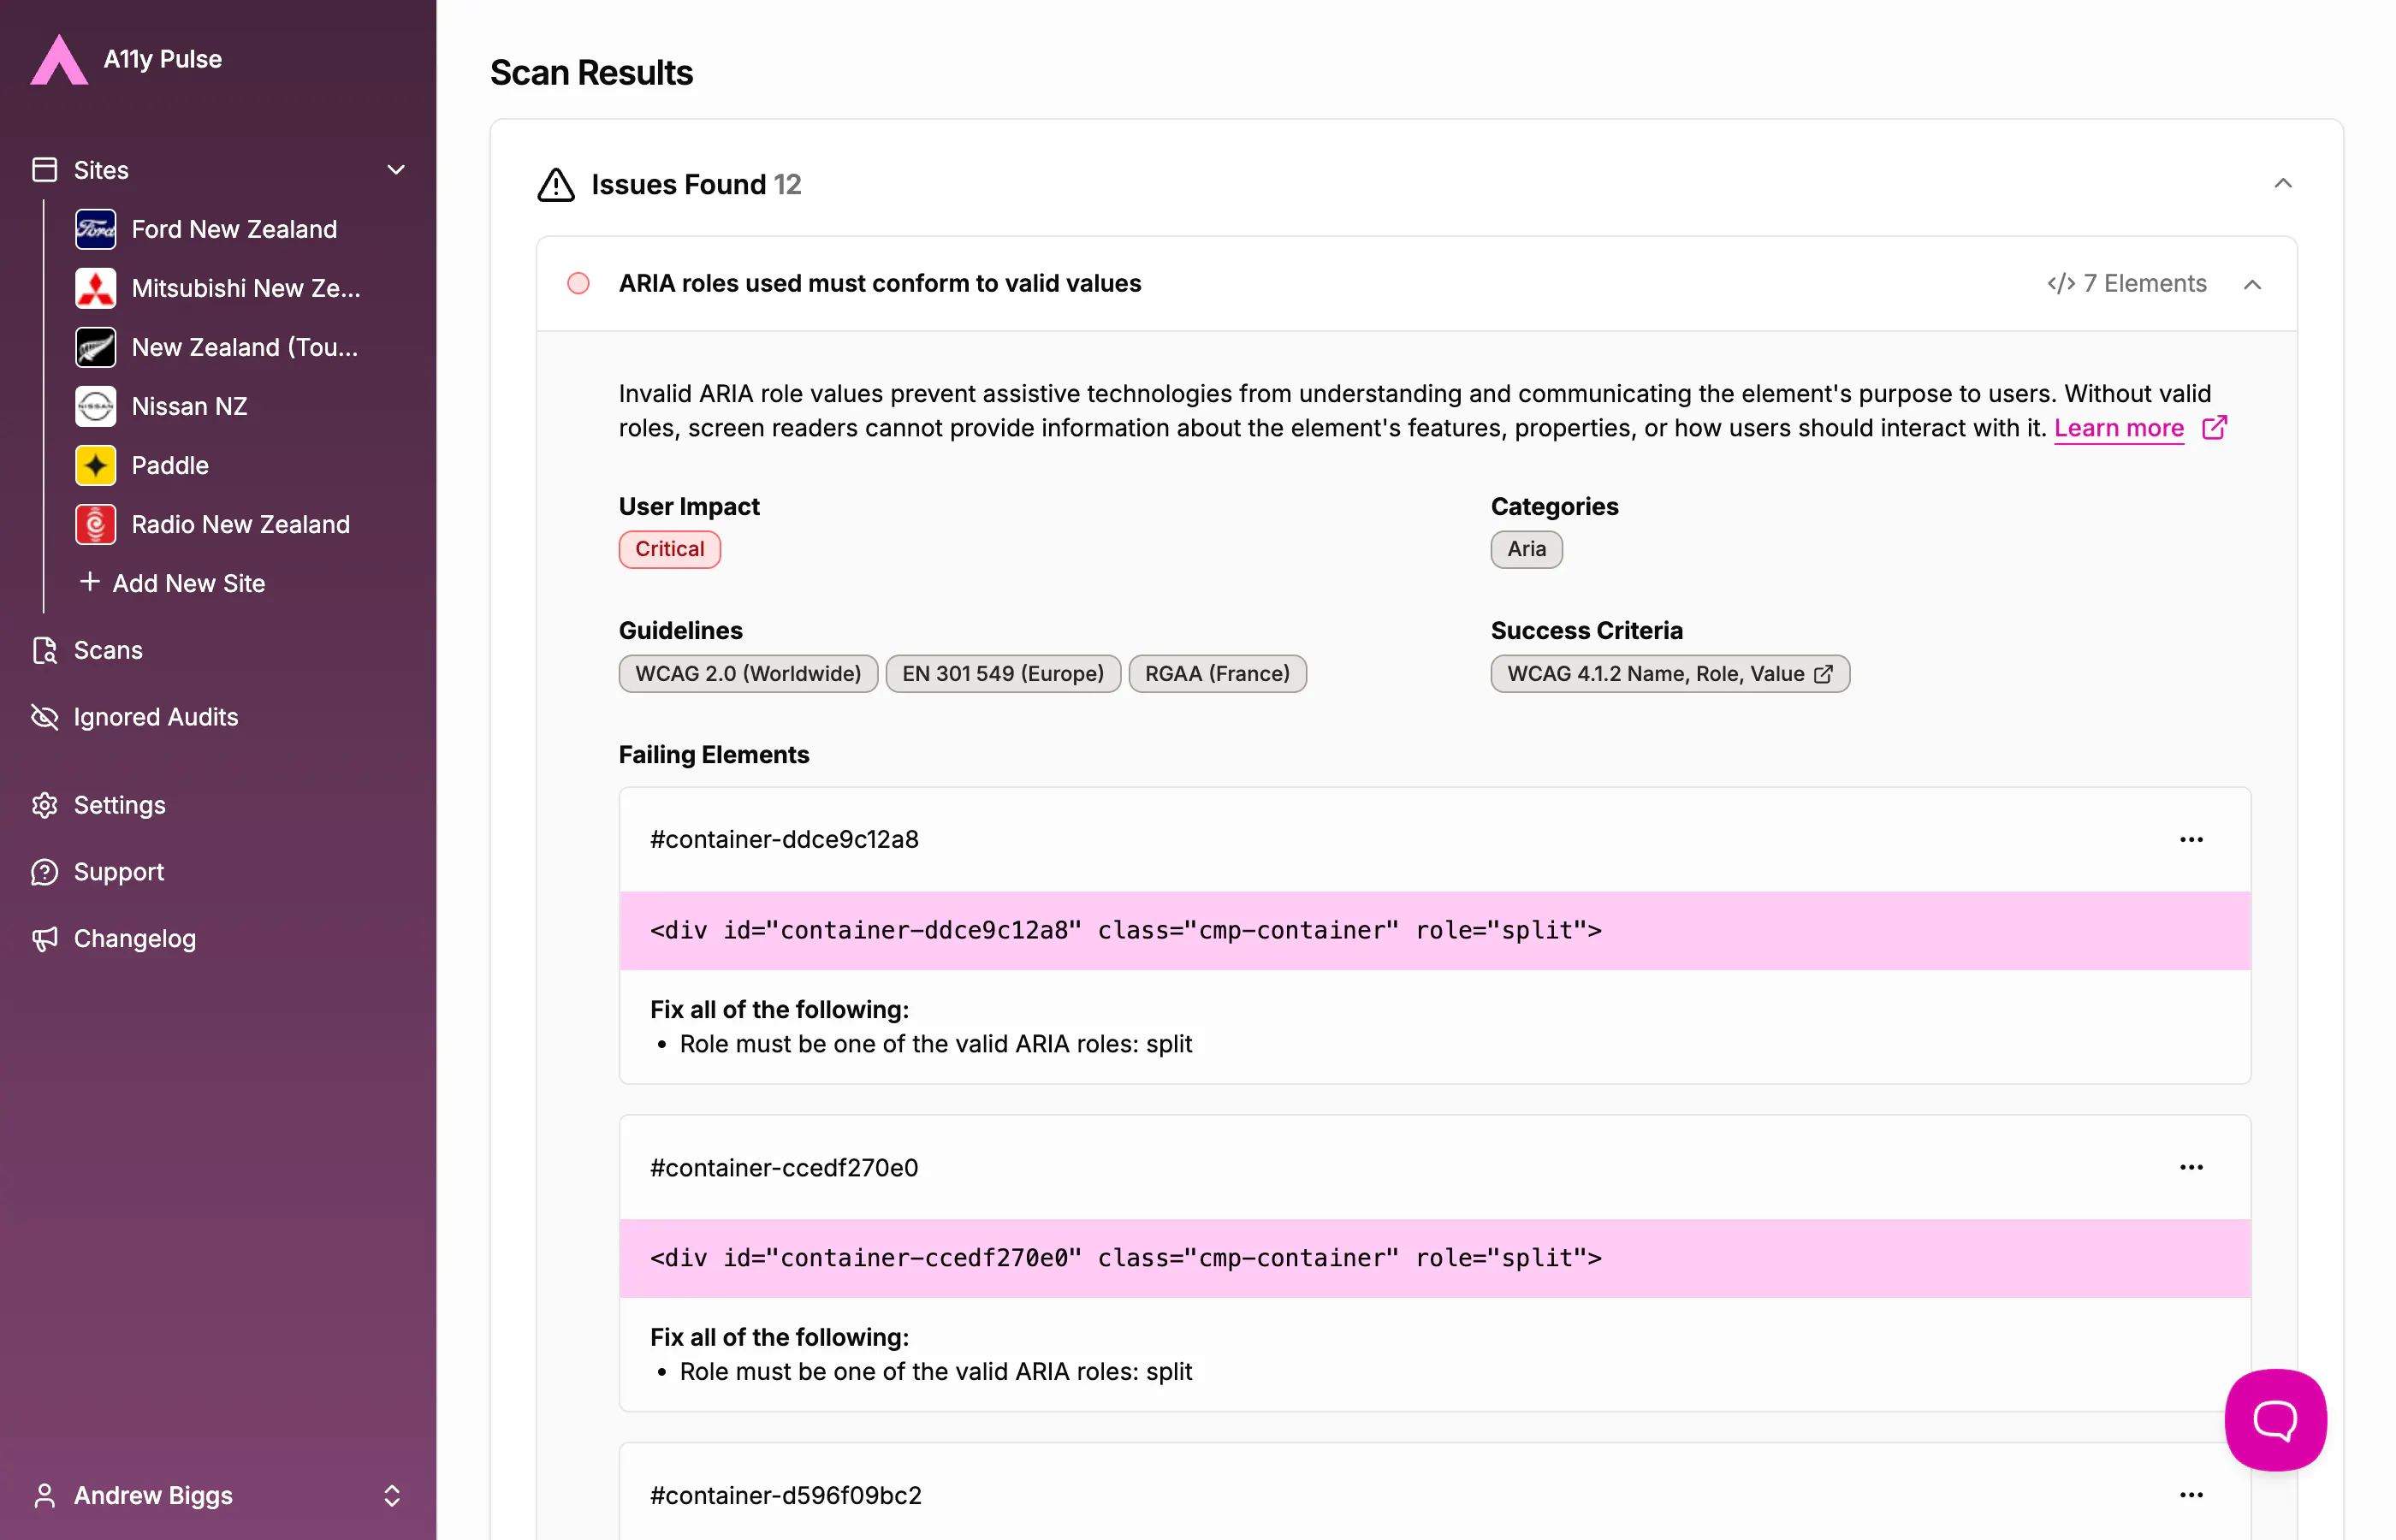Open the Andrew Biggs account switcher
The height and width of the screenshot is (1540, 2396).
392,1495
